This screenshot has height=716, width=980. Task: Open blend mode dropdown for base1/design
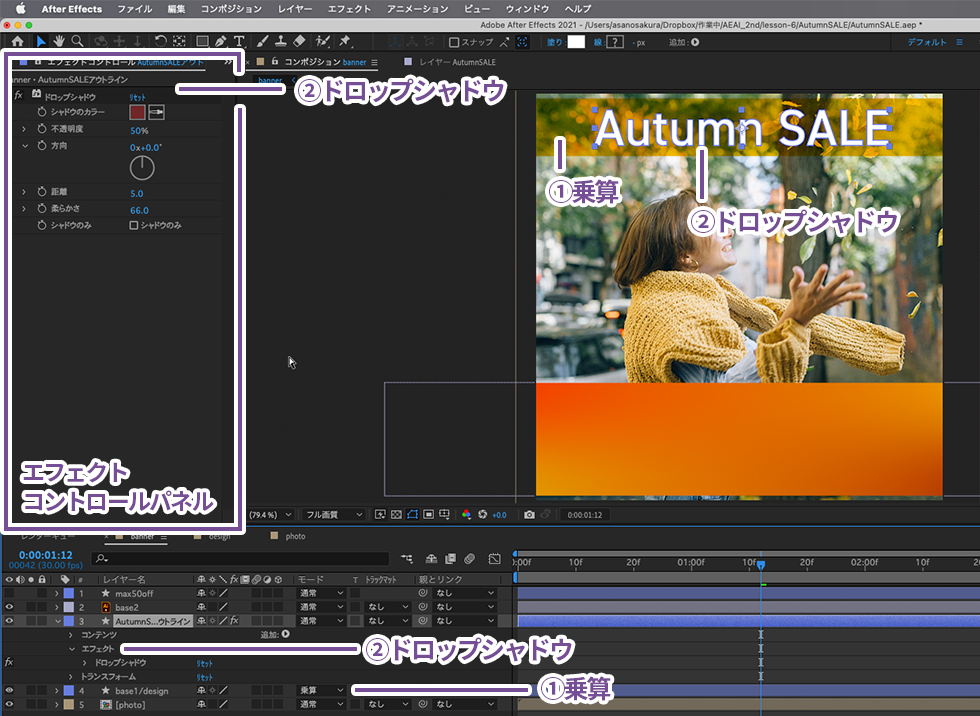[321, 690]
